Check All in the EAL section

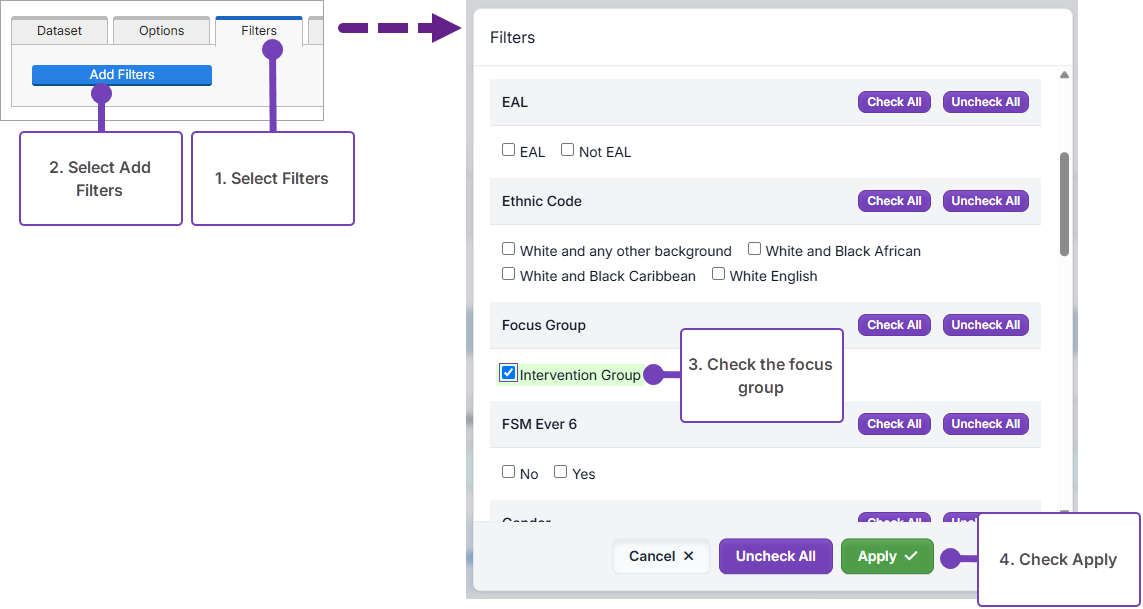tap(894, 102)
